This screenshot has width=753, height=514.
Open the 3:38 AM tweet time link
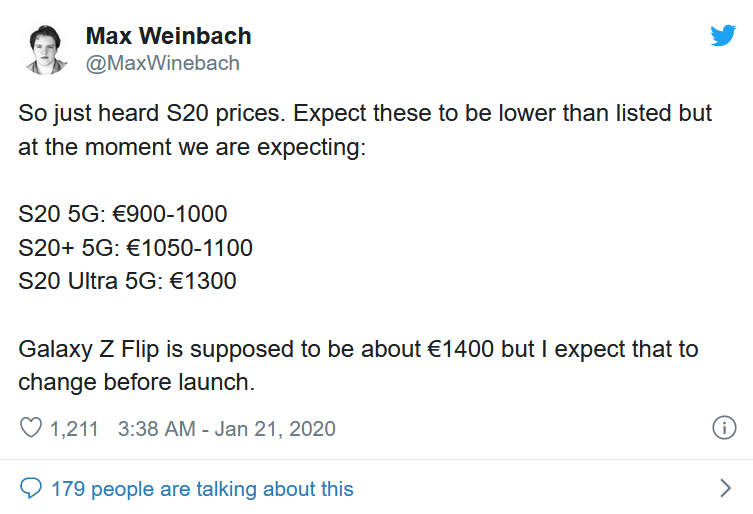(x=156, y=429)
